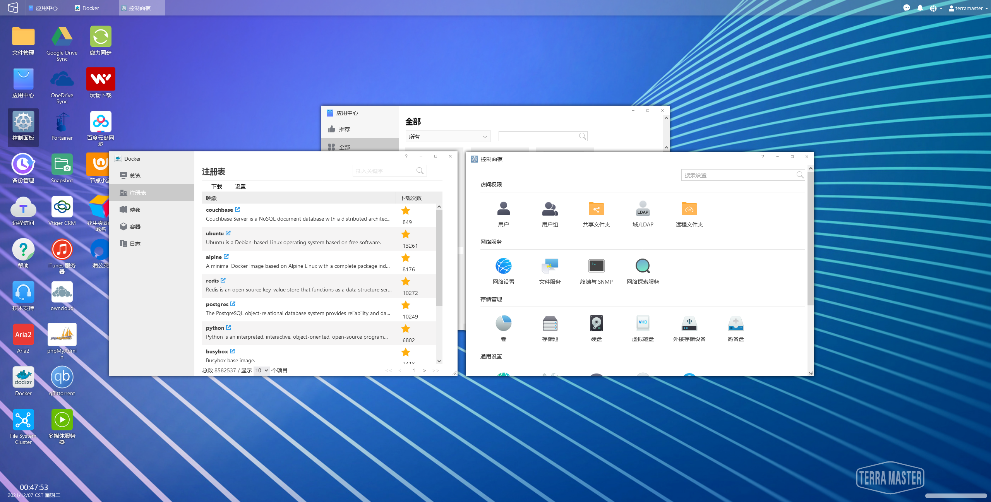Open Google Drive Sync desktop icon
The image size is (991, 502).
click(x=62, y=36)
